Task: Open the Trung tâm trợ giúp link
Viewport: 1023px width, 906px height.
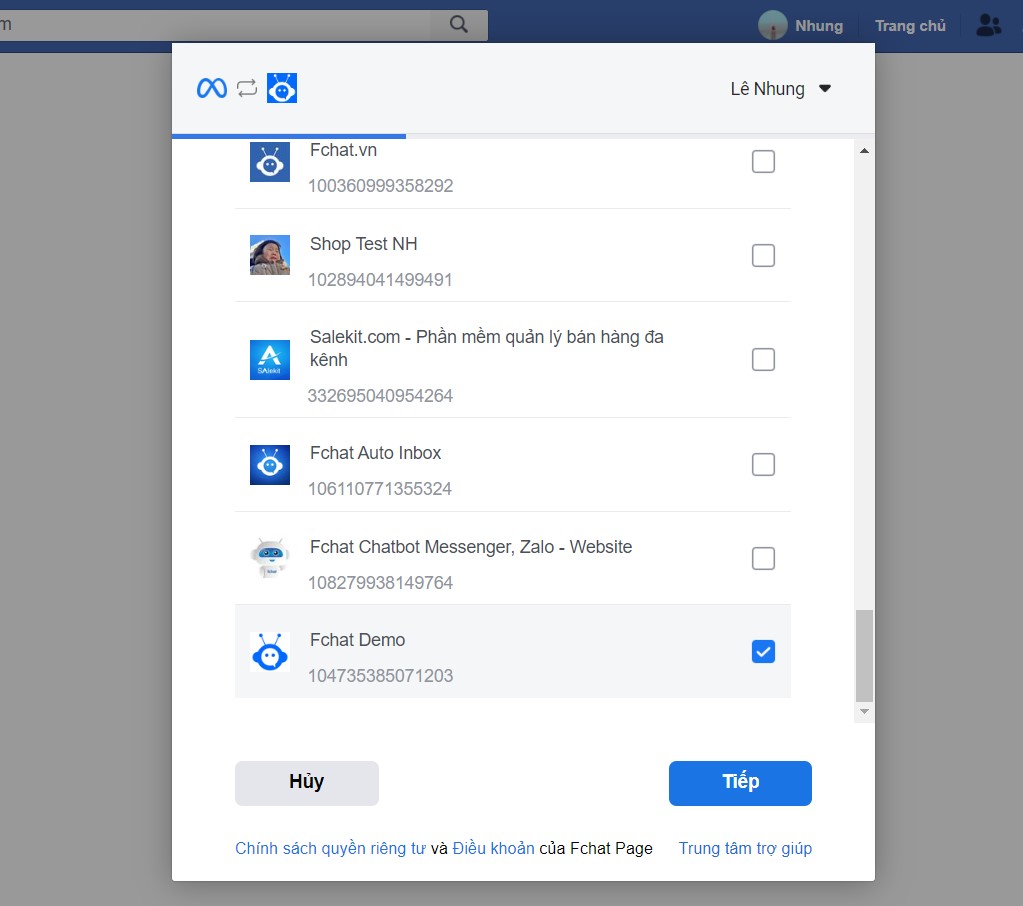Action: [x=745, y=849]
